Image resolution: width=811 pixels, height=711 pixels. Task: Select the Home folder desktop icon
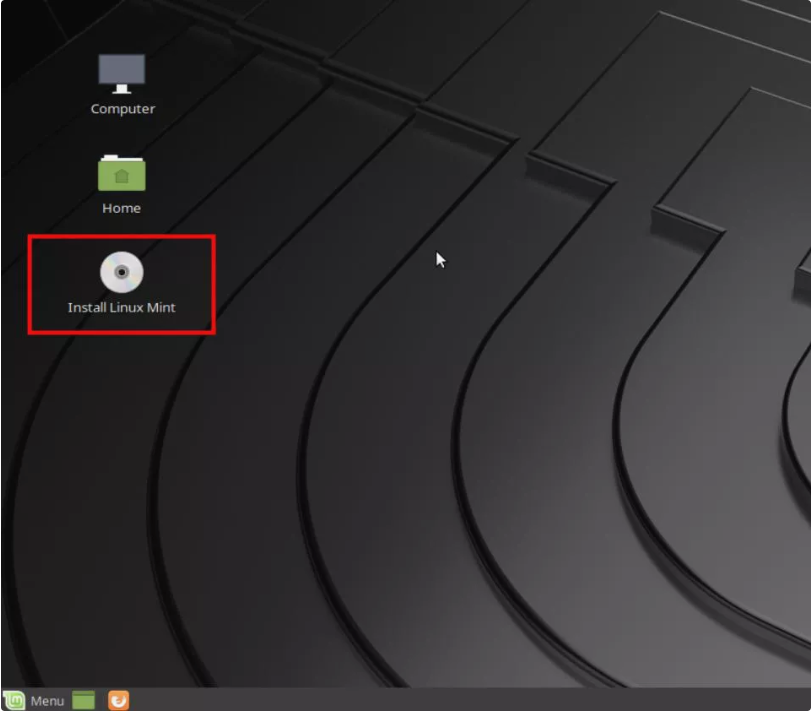[122, 173]
